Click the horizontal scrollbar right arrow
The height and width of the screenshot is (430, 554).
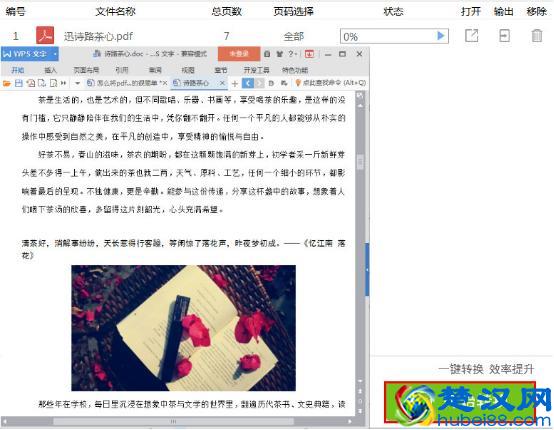tap(350, 421)
